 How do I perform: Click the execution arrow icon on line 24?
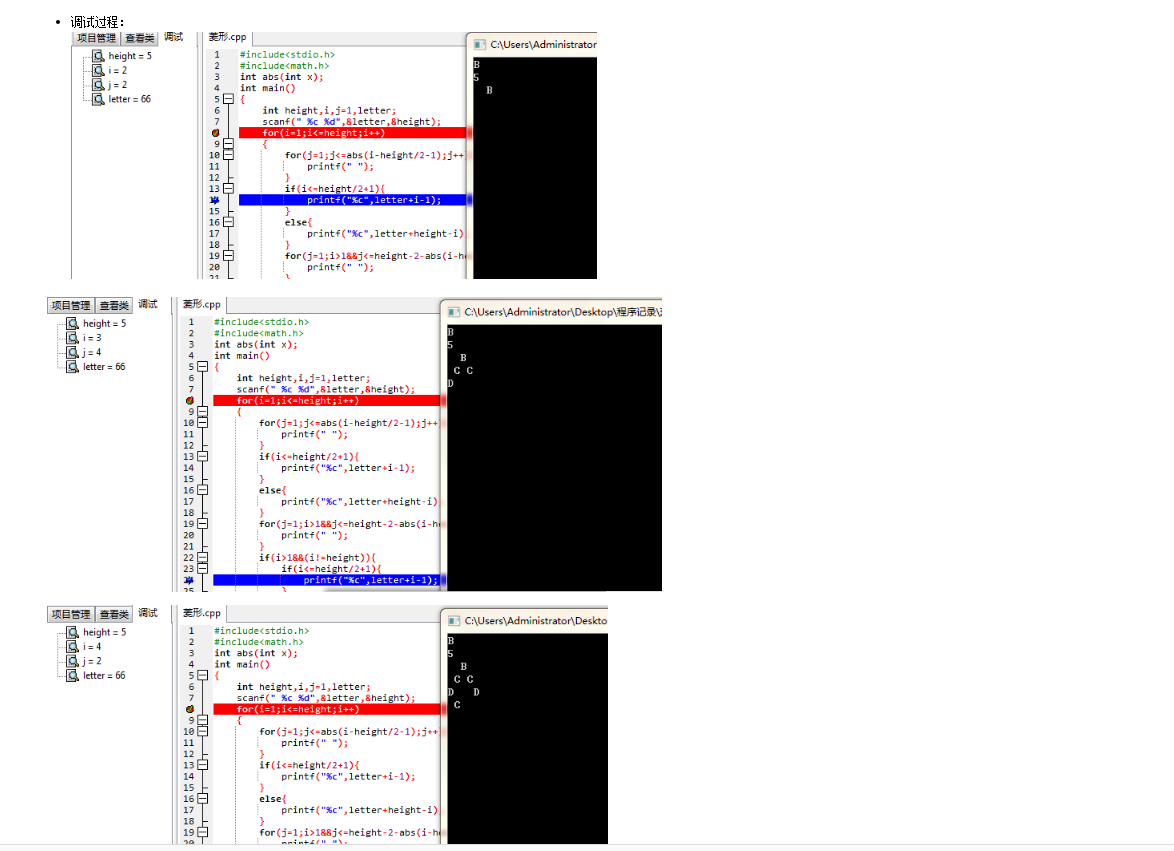tap(190, 579)
